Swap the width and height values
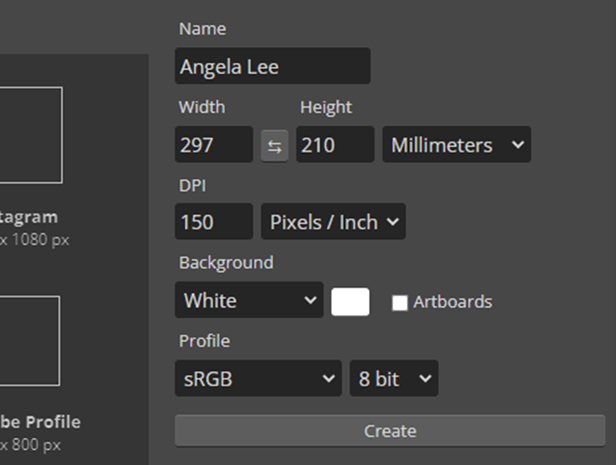Image resolution: width=616 pixels, height=465 pixels. (274, 146)
